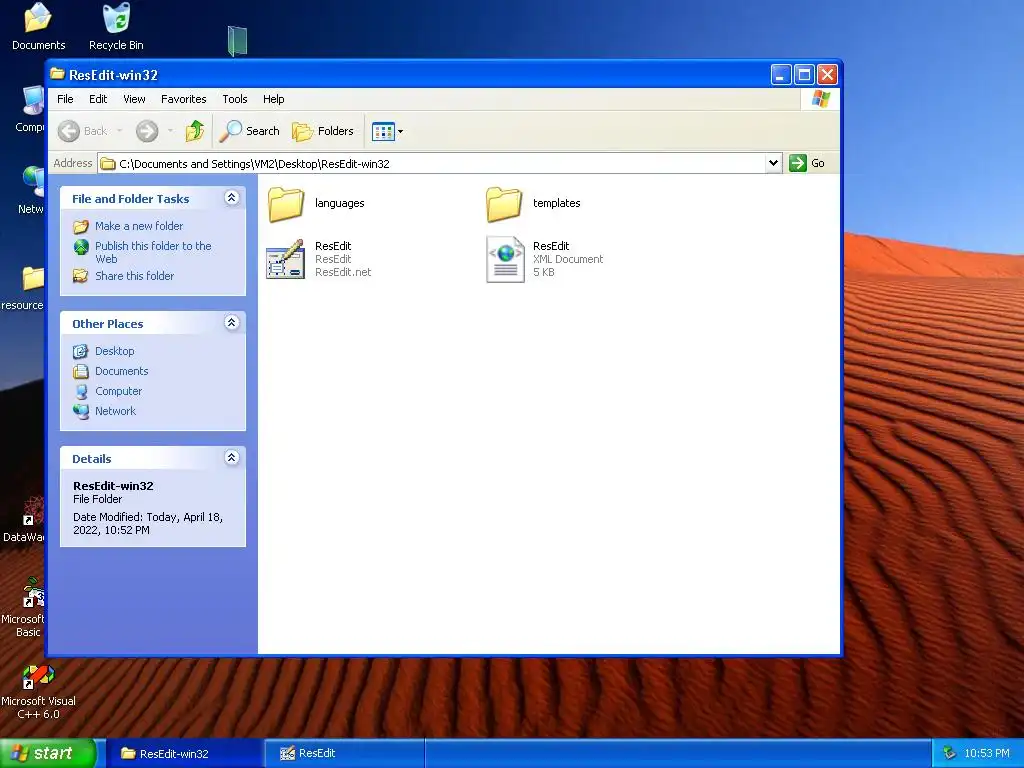This screenshot has width=1024, height=768.
Task: Toggle the Folders pane
Action: (323, 131)
